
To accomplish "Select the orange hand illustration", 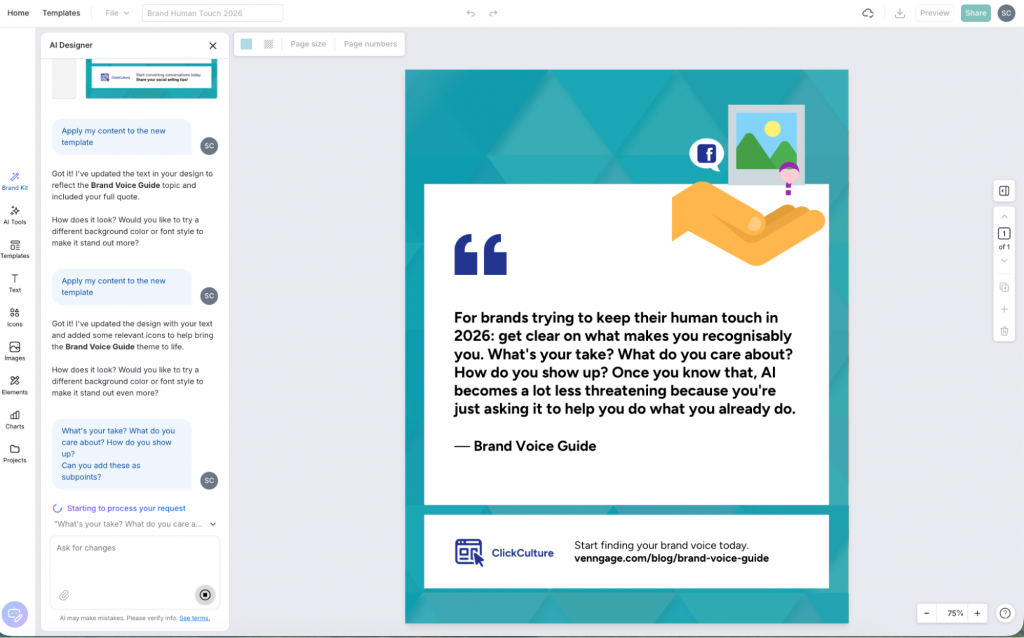I will click(748, 223).
